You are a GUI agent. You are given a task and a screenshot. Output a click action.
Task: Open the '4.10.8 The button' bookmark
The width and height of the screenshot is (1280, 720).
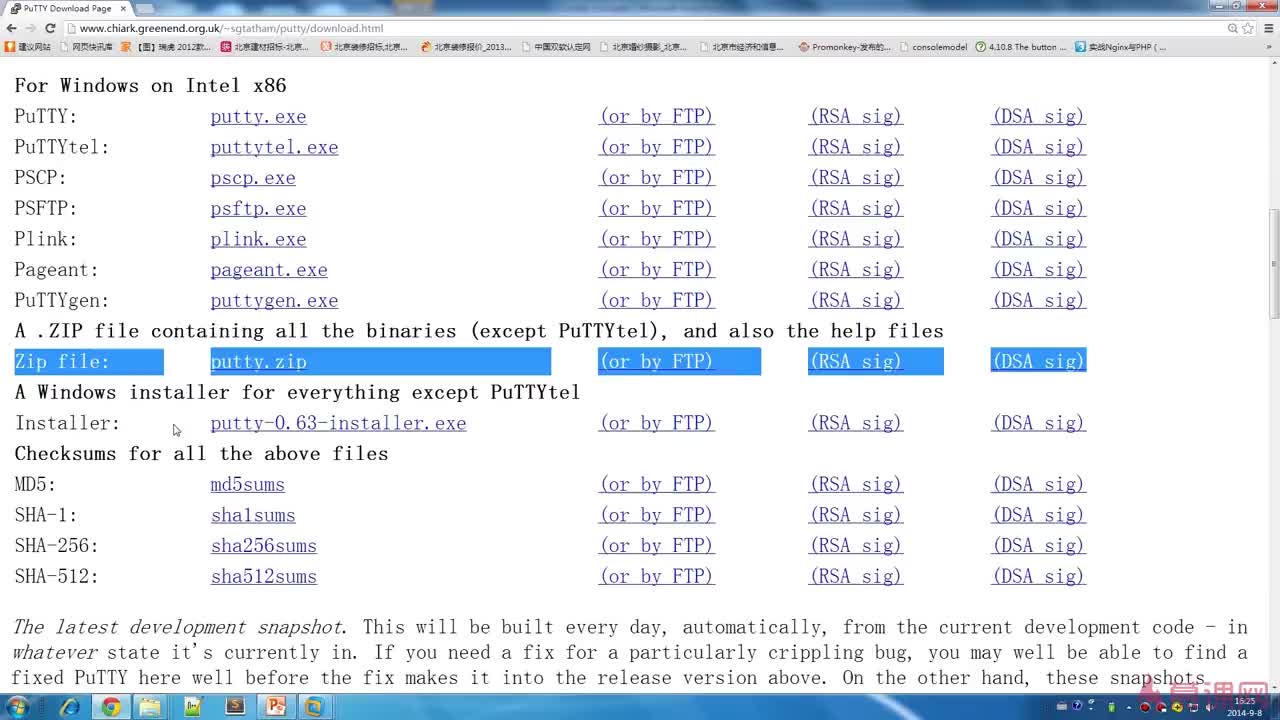[1021, 46]
